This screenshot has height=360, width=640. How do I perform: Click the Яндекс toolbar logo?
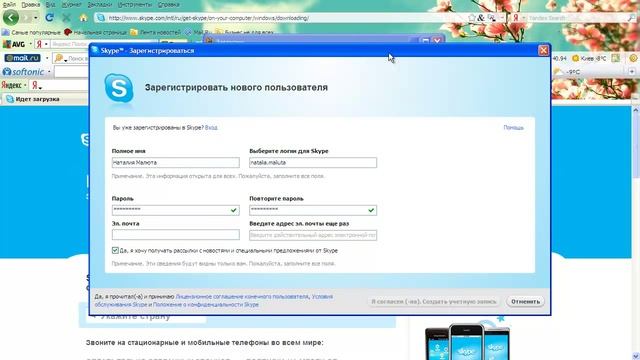click(x=11, y=85)
